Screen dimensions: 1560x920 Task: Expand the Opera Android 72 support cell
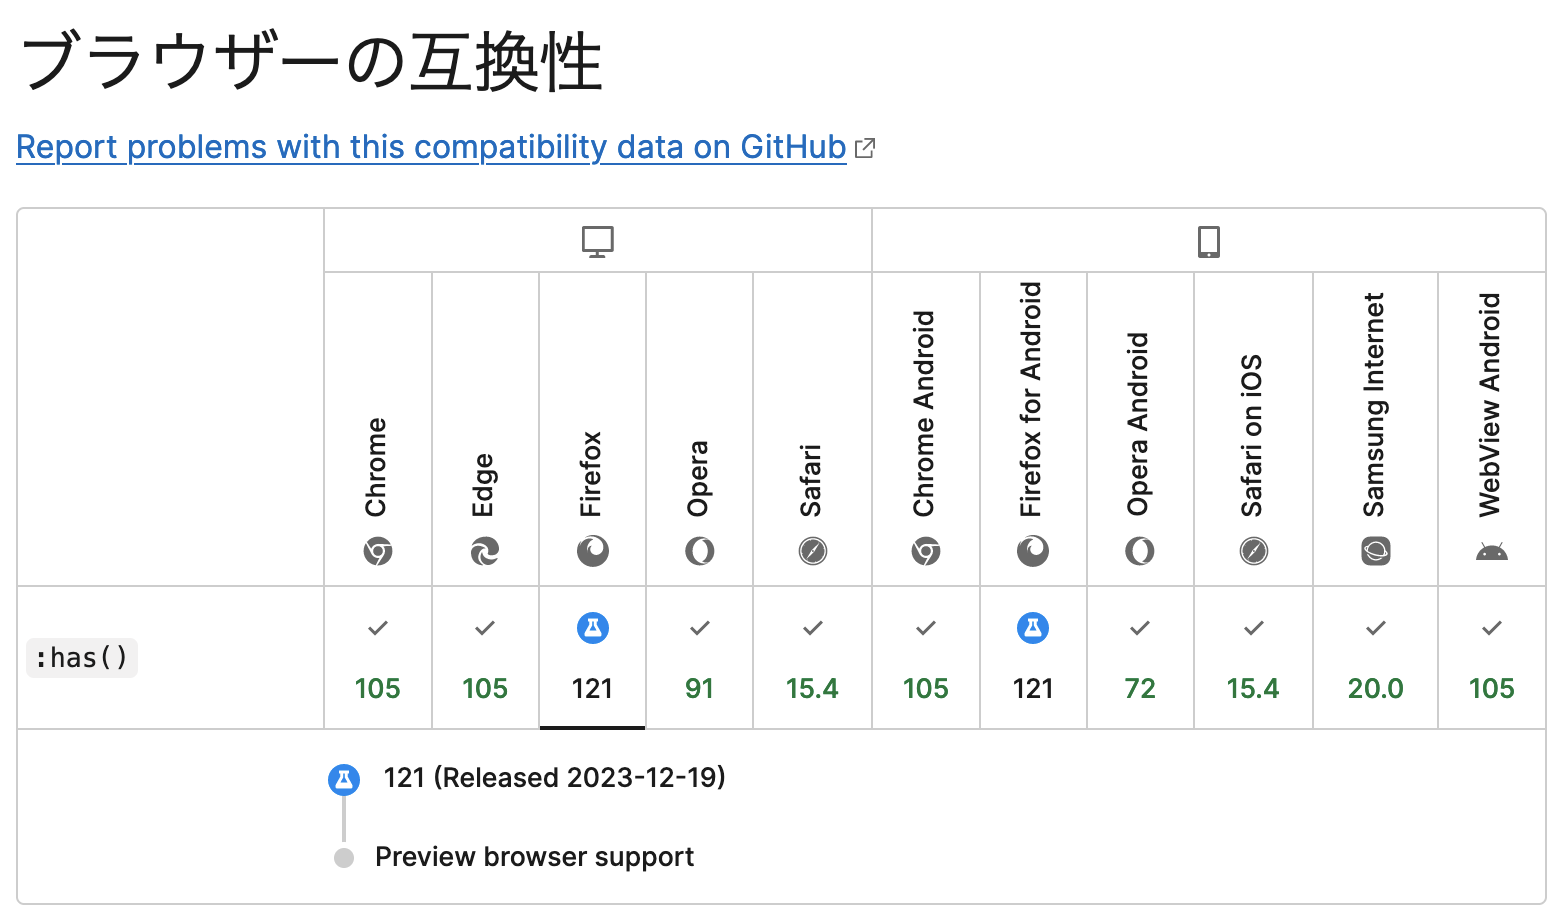1139,658
